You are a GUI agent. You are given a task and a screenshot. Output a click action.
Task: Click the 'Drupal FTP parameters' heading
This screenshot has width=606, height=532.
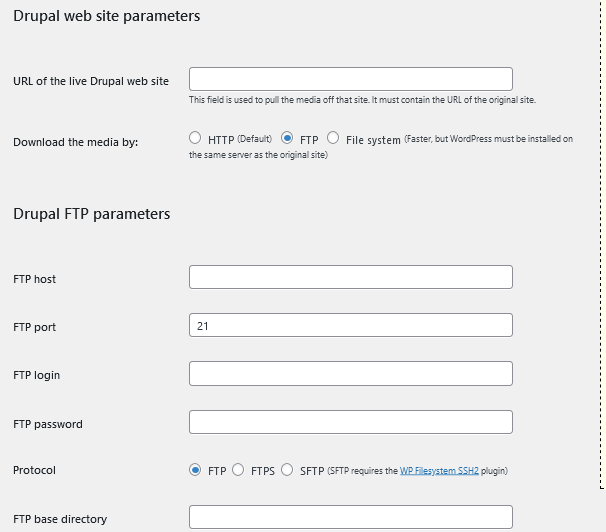[x=92, y=213]
